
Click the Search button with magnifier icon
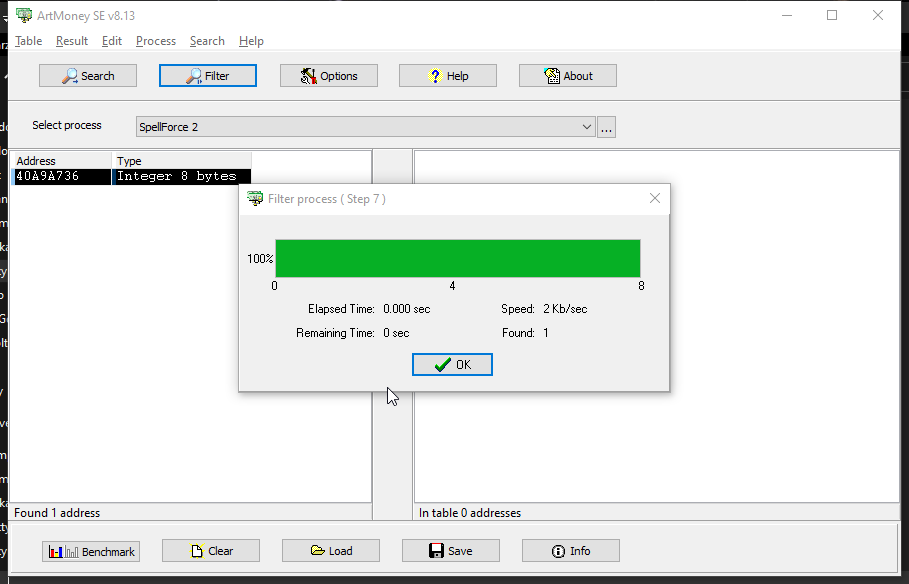pyautogui.click(x=88, y=76)
